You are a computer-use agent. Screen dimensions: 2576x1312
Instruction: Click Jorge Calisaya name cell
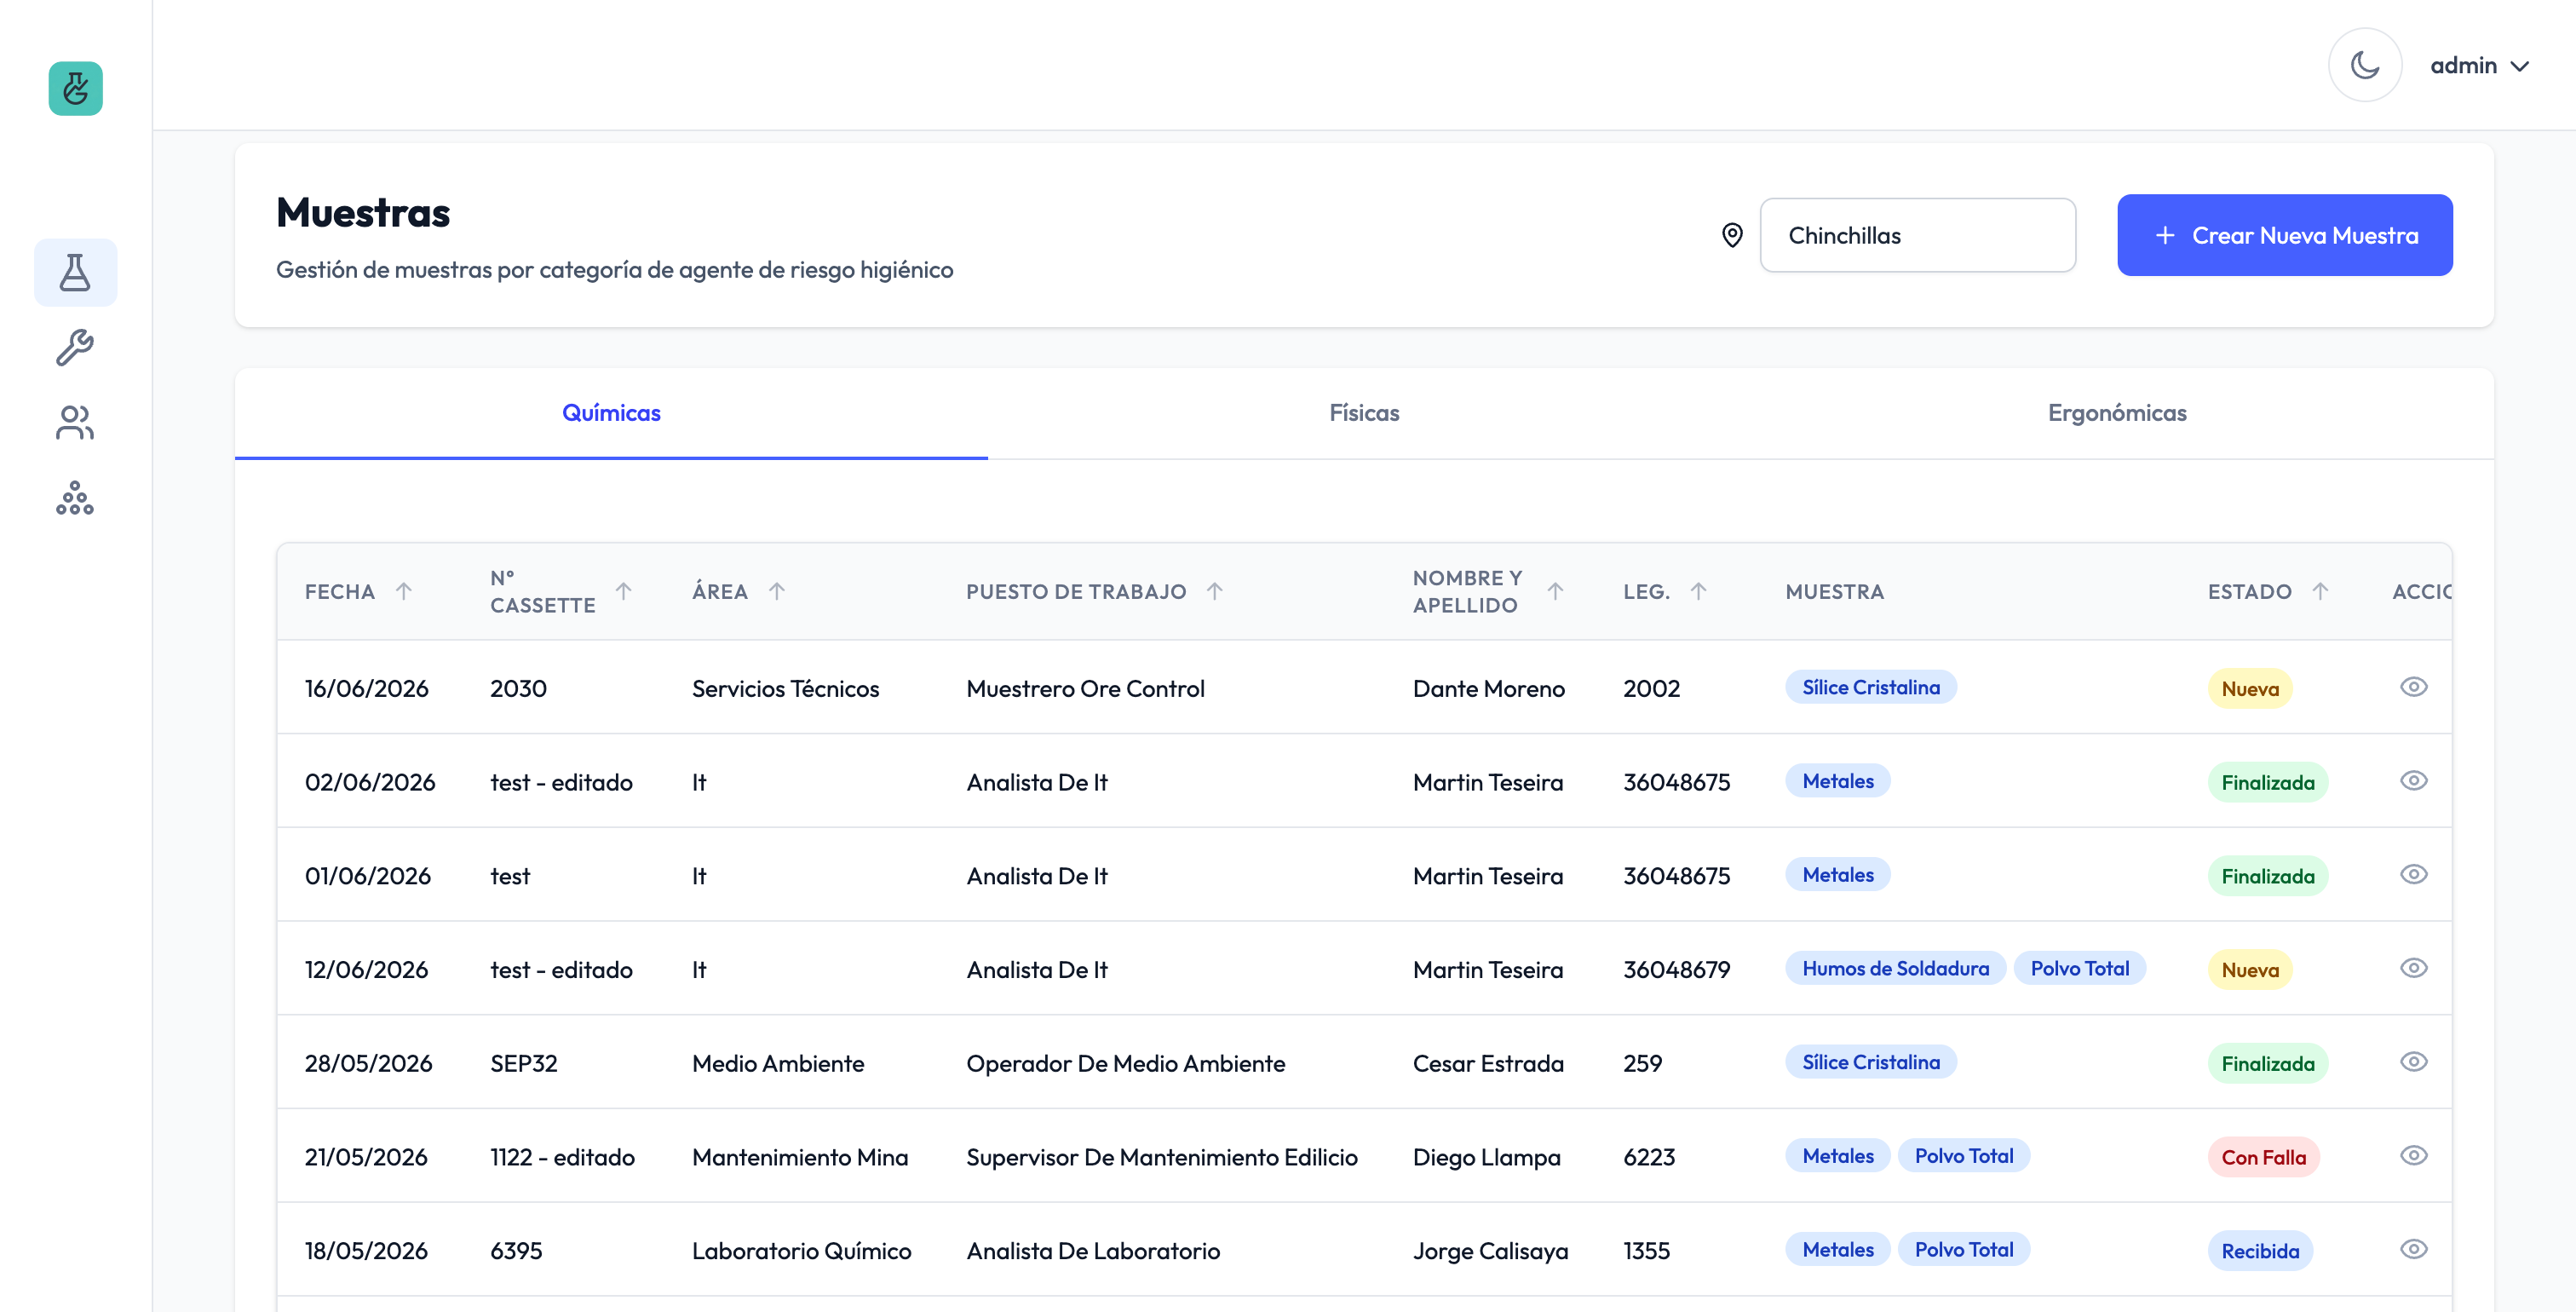point(1490,1251)
